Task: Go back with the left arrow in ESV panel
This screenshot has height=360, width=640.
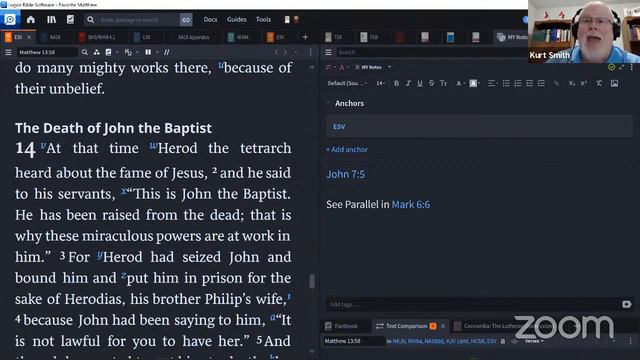Action: [x=276, y=52]
